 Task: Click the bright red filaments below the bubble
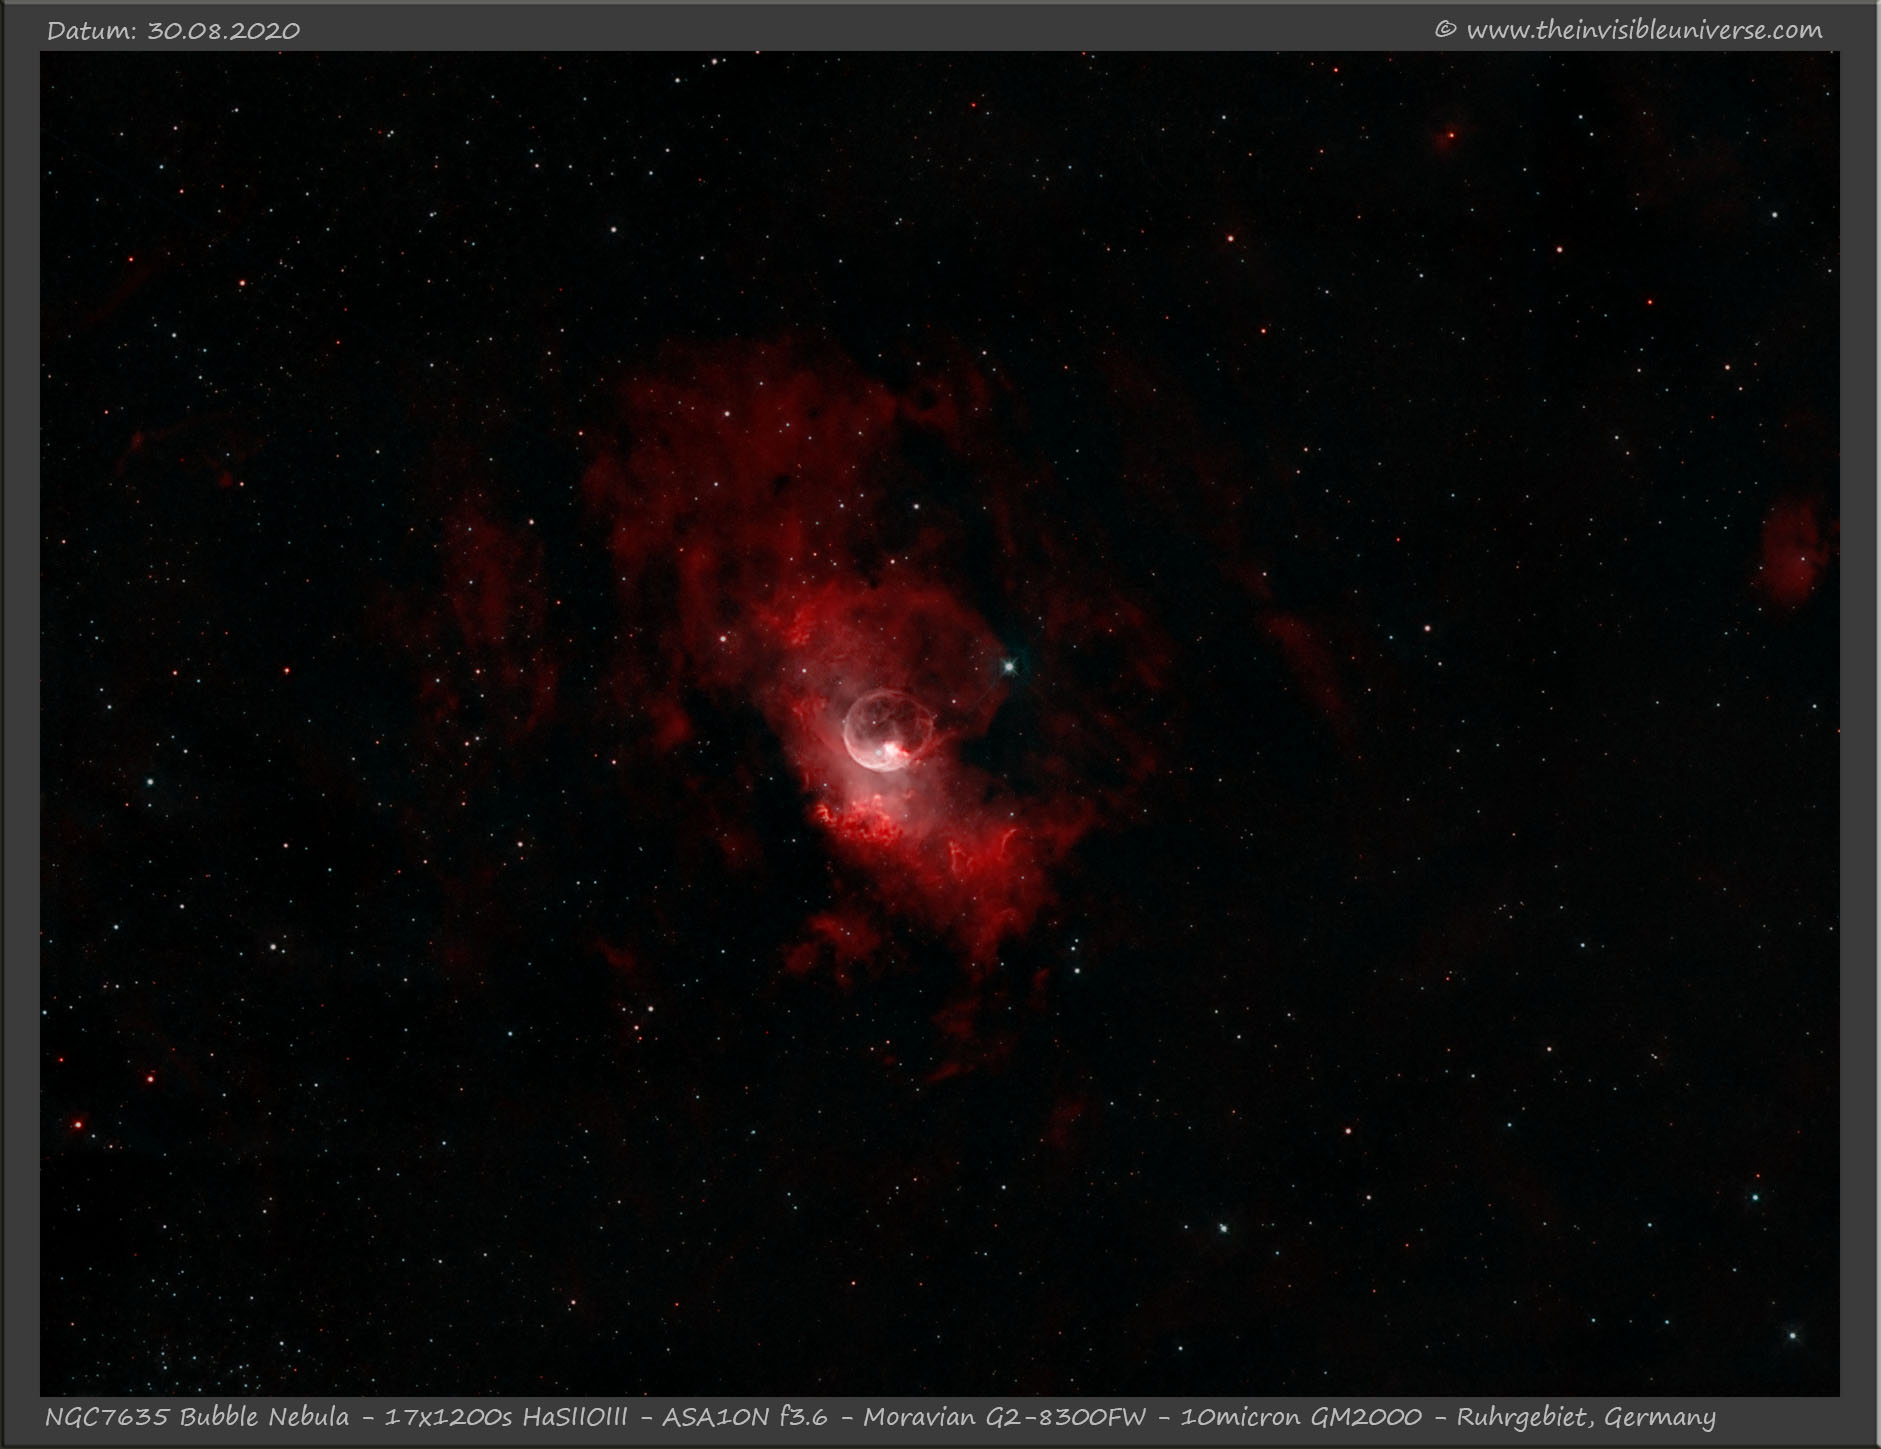[x=858, y=818]
